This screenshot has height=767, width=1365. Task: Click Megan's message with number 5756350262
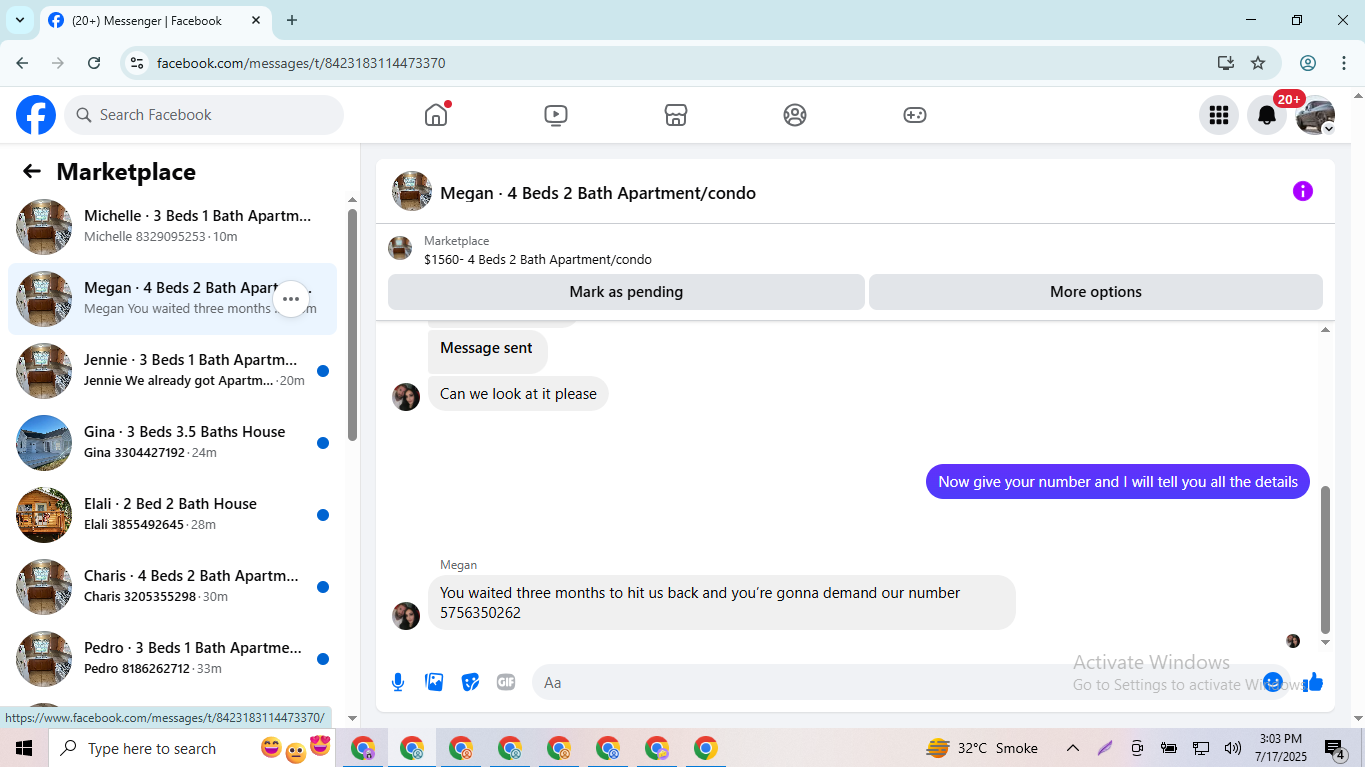click(x=721, y=603)
